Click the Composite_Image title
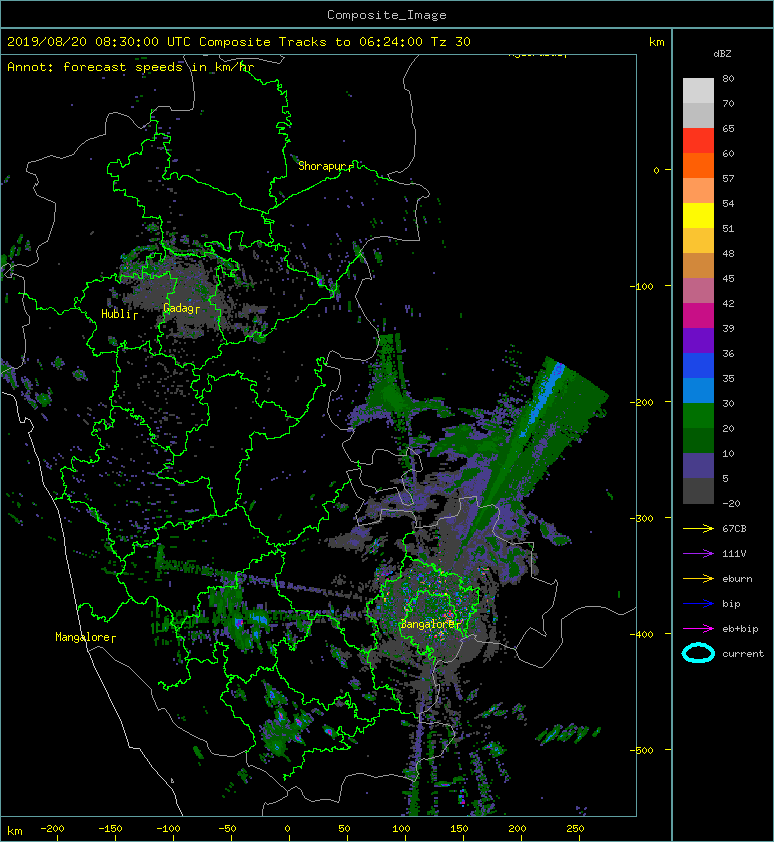774x842 pixels. coord(387,15)
